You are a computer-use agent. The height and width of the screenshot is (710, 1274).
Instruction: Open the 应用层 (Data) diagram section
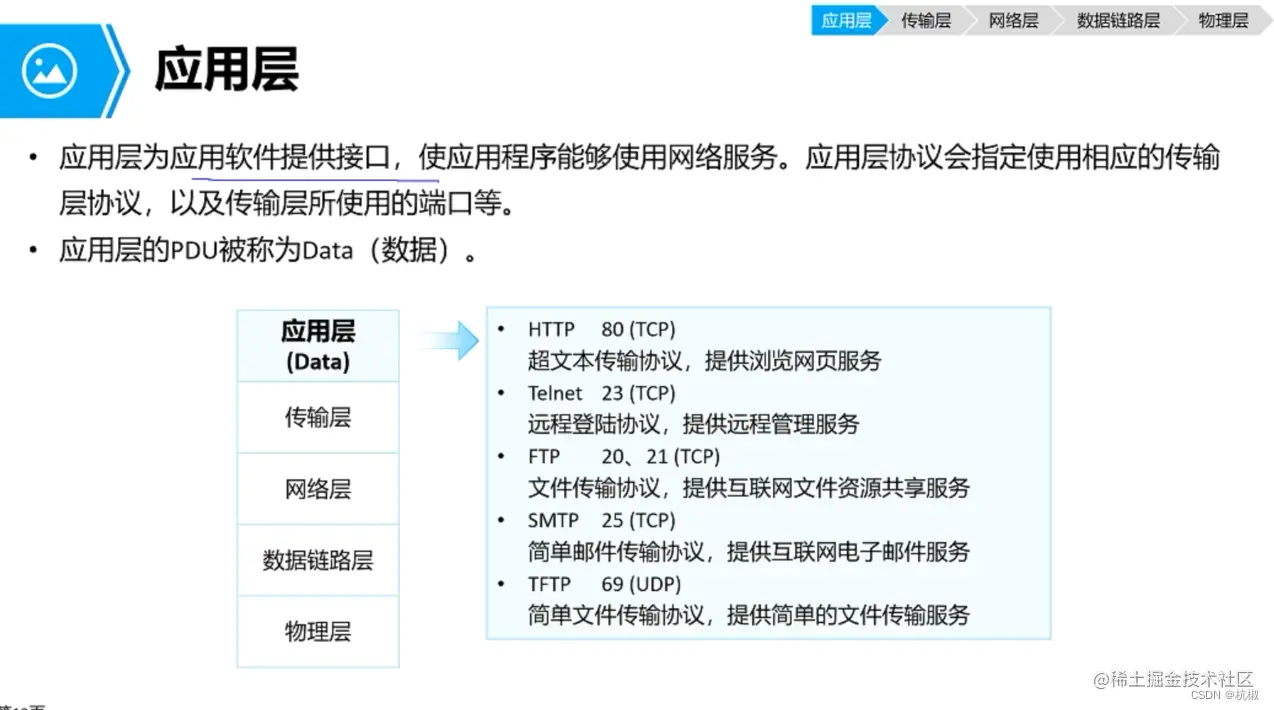coord(317,344)
